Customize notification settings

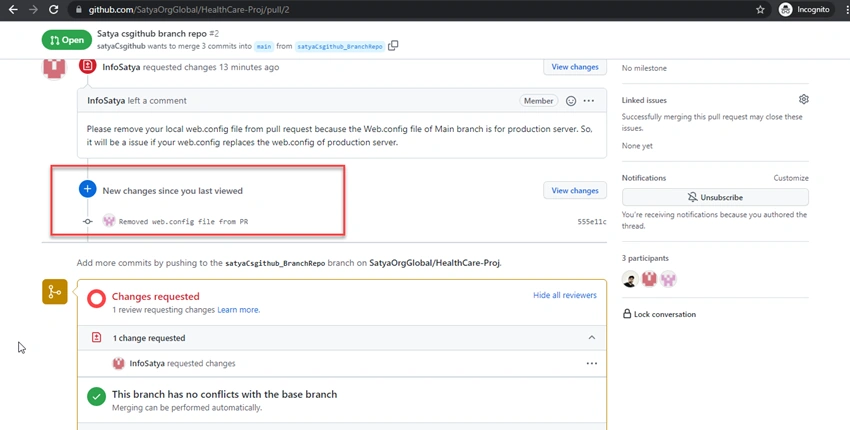pyautogui.click(x=790, y=178)
